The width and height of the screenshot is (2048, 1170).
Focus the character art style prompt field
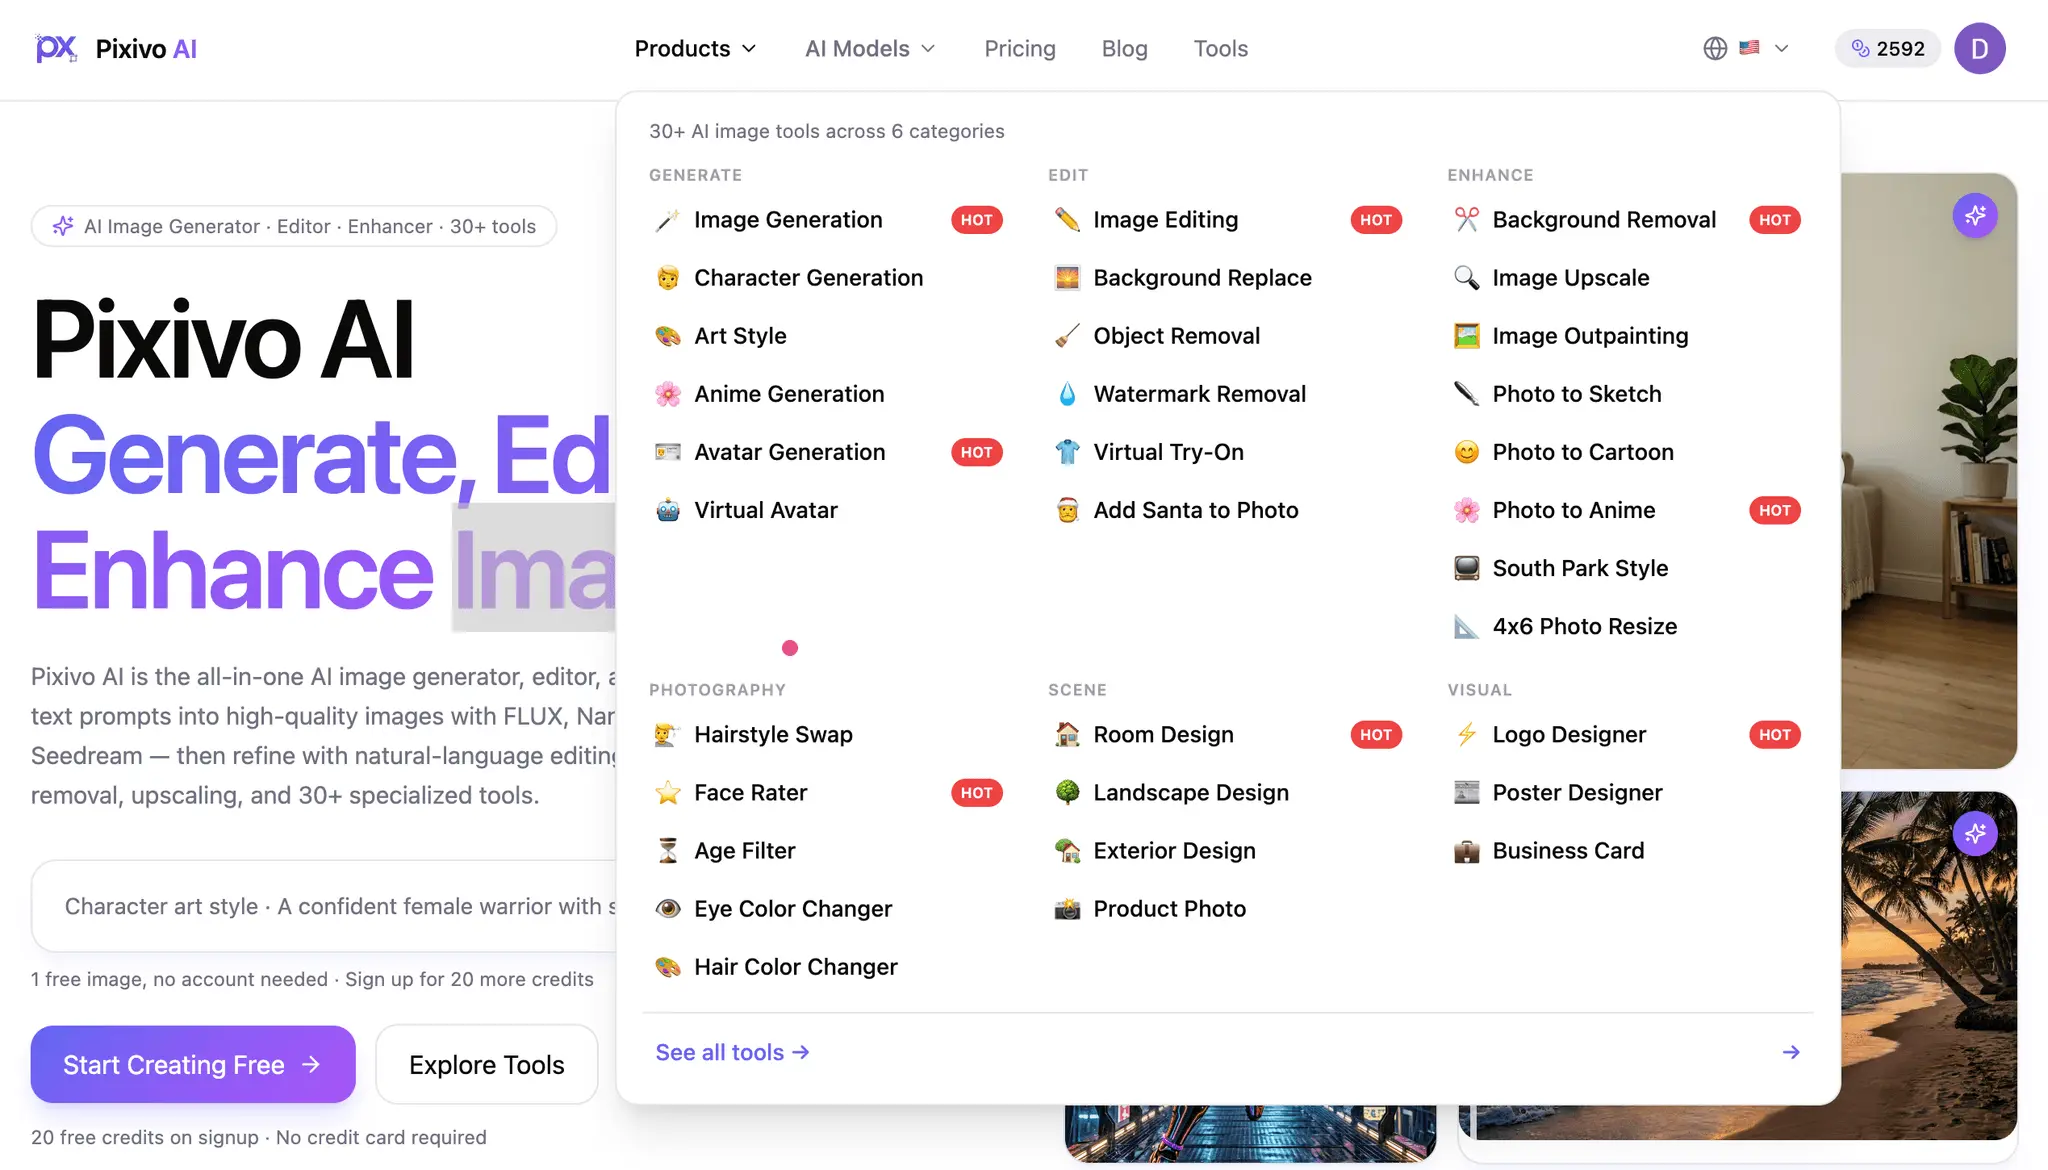pyautogui.click(x=324, y=906)
